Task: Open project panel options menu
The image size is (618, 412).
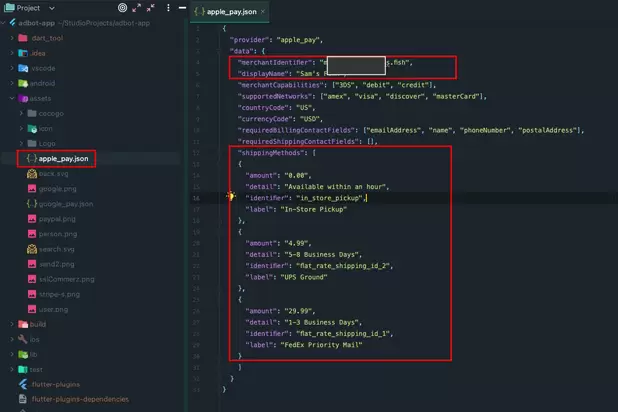Action: tap(168, 8)
